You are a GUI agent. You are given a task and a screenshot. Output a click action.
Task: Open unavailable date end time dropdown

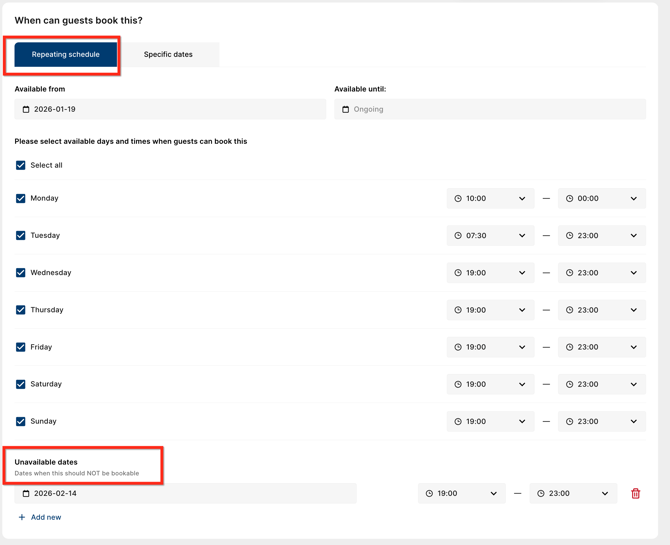pyautogui.click(x=573, y=493)
